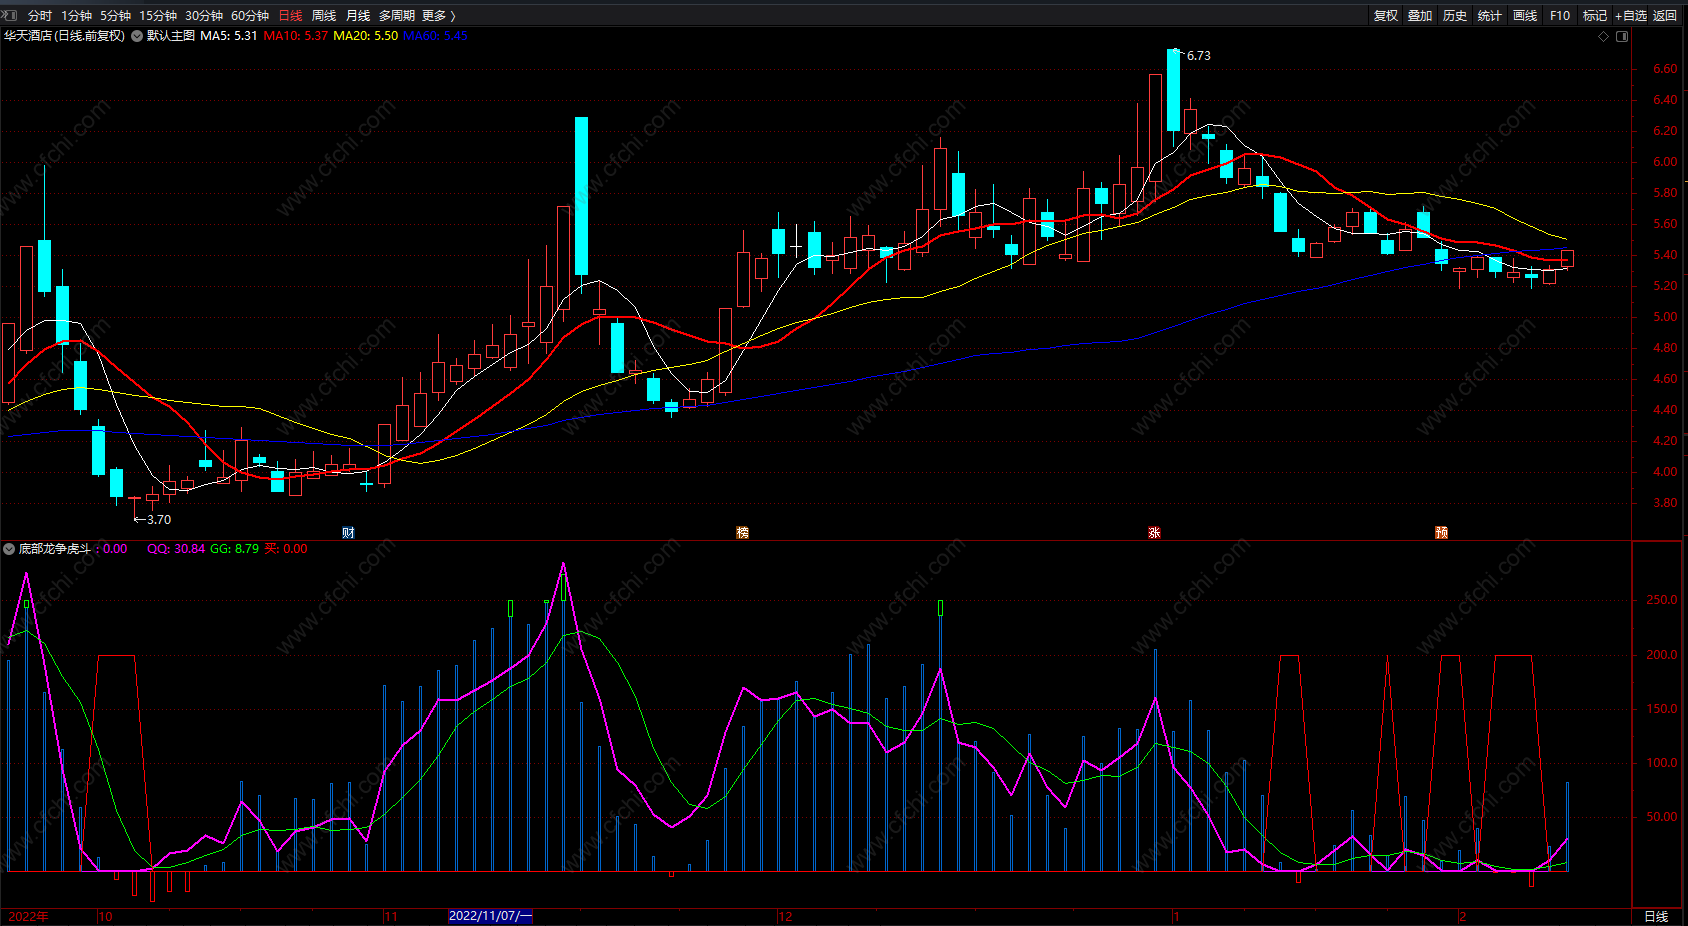Click the 2022/11/07 date label on timeline
This screenshot has width=1688, height=926.
pyautogui.click(x=490, y=916)
